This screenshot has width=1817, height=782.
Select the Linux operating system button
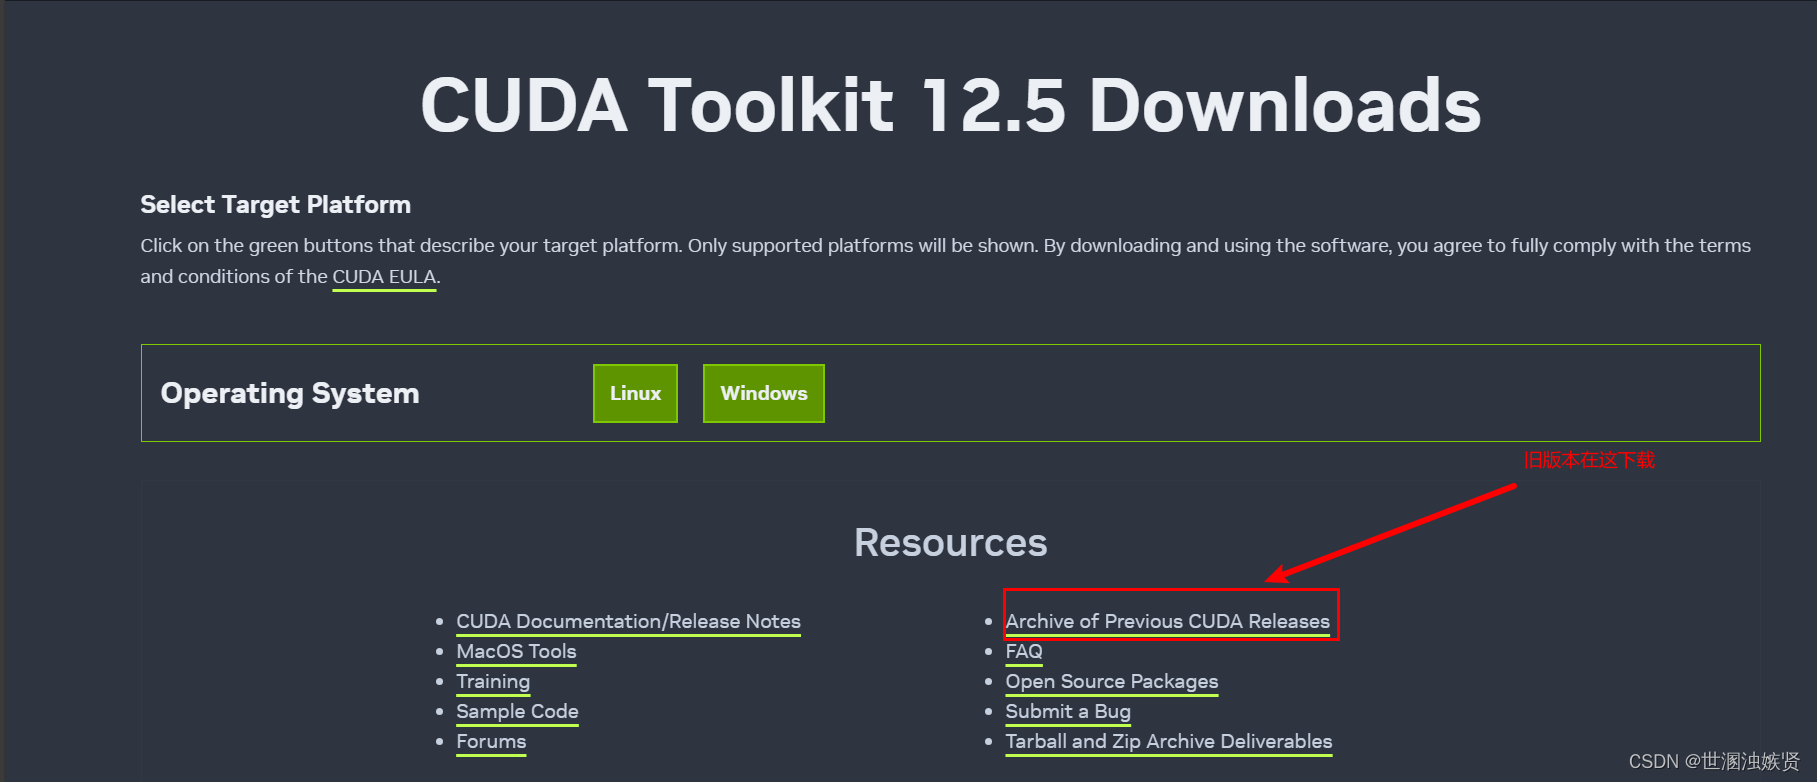pyautogui.click(x=635, y=393)
